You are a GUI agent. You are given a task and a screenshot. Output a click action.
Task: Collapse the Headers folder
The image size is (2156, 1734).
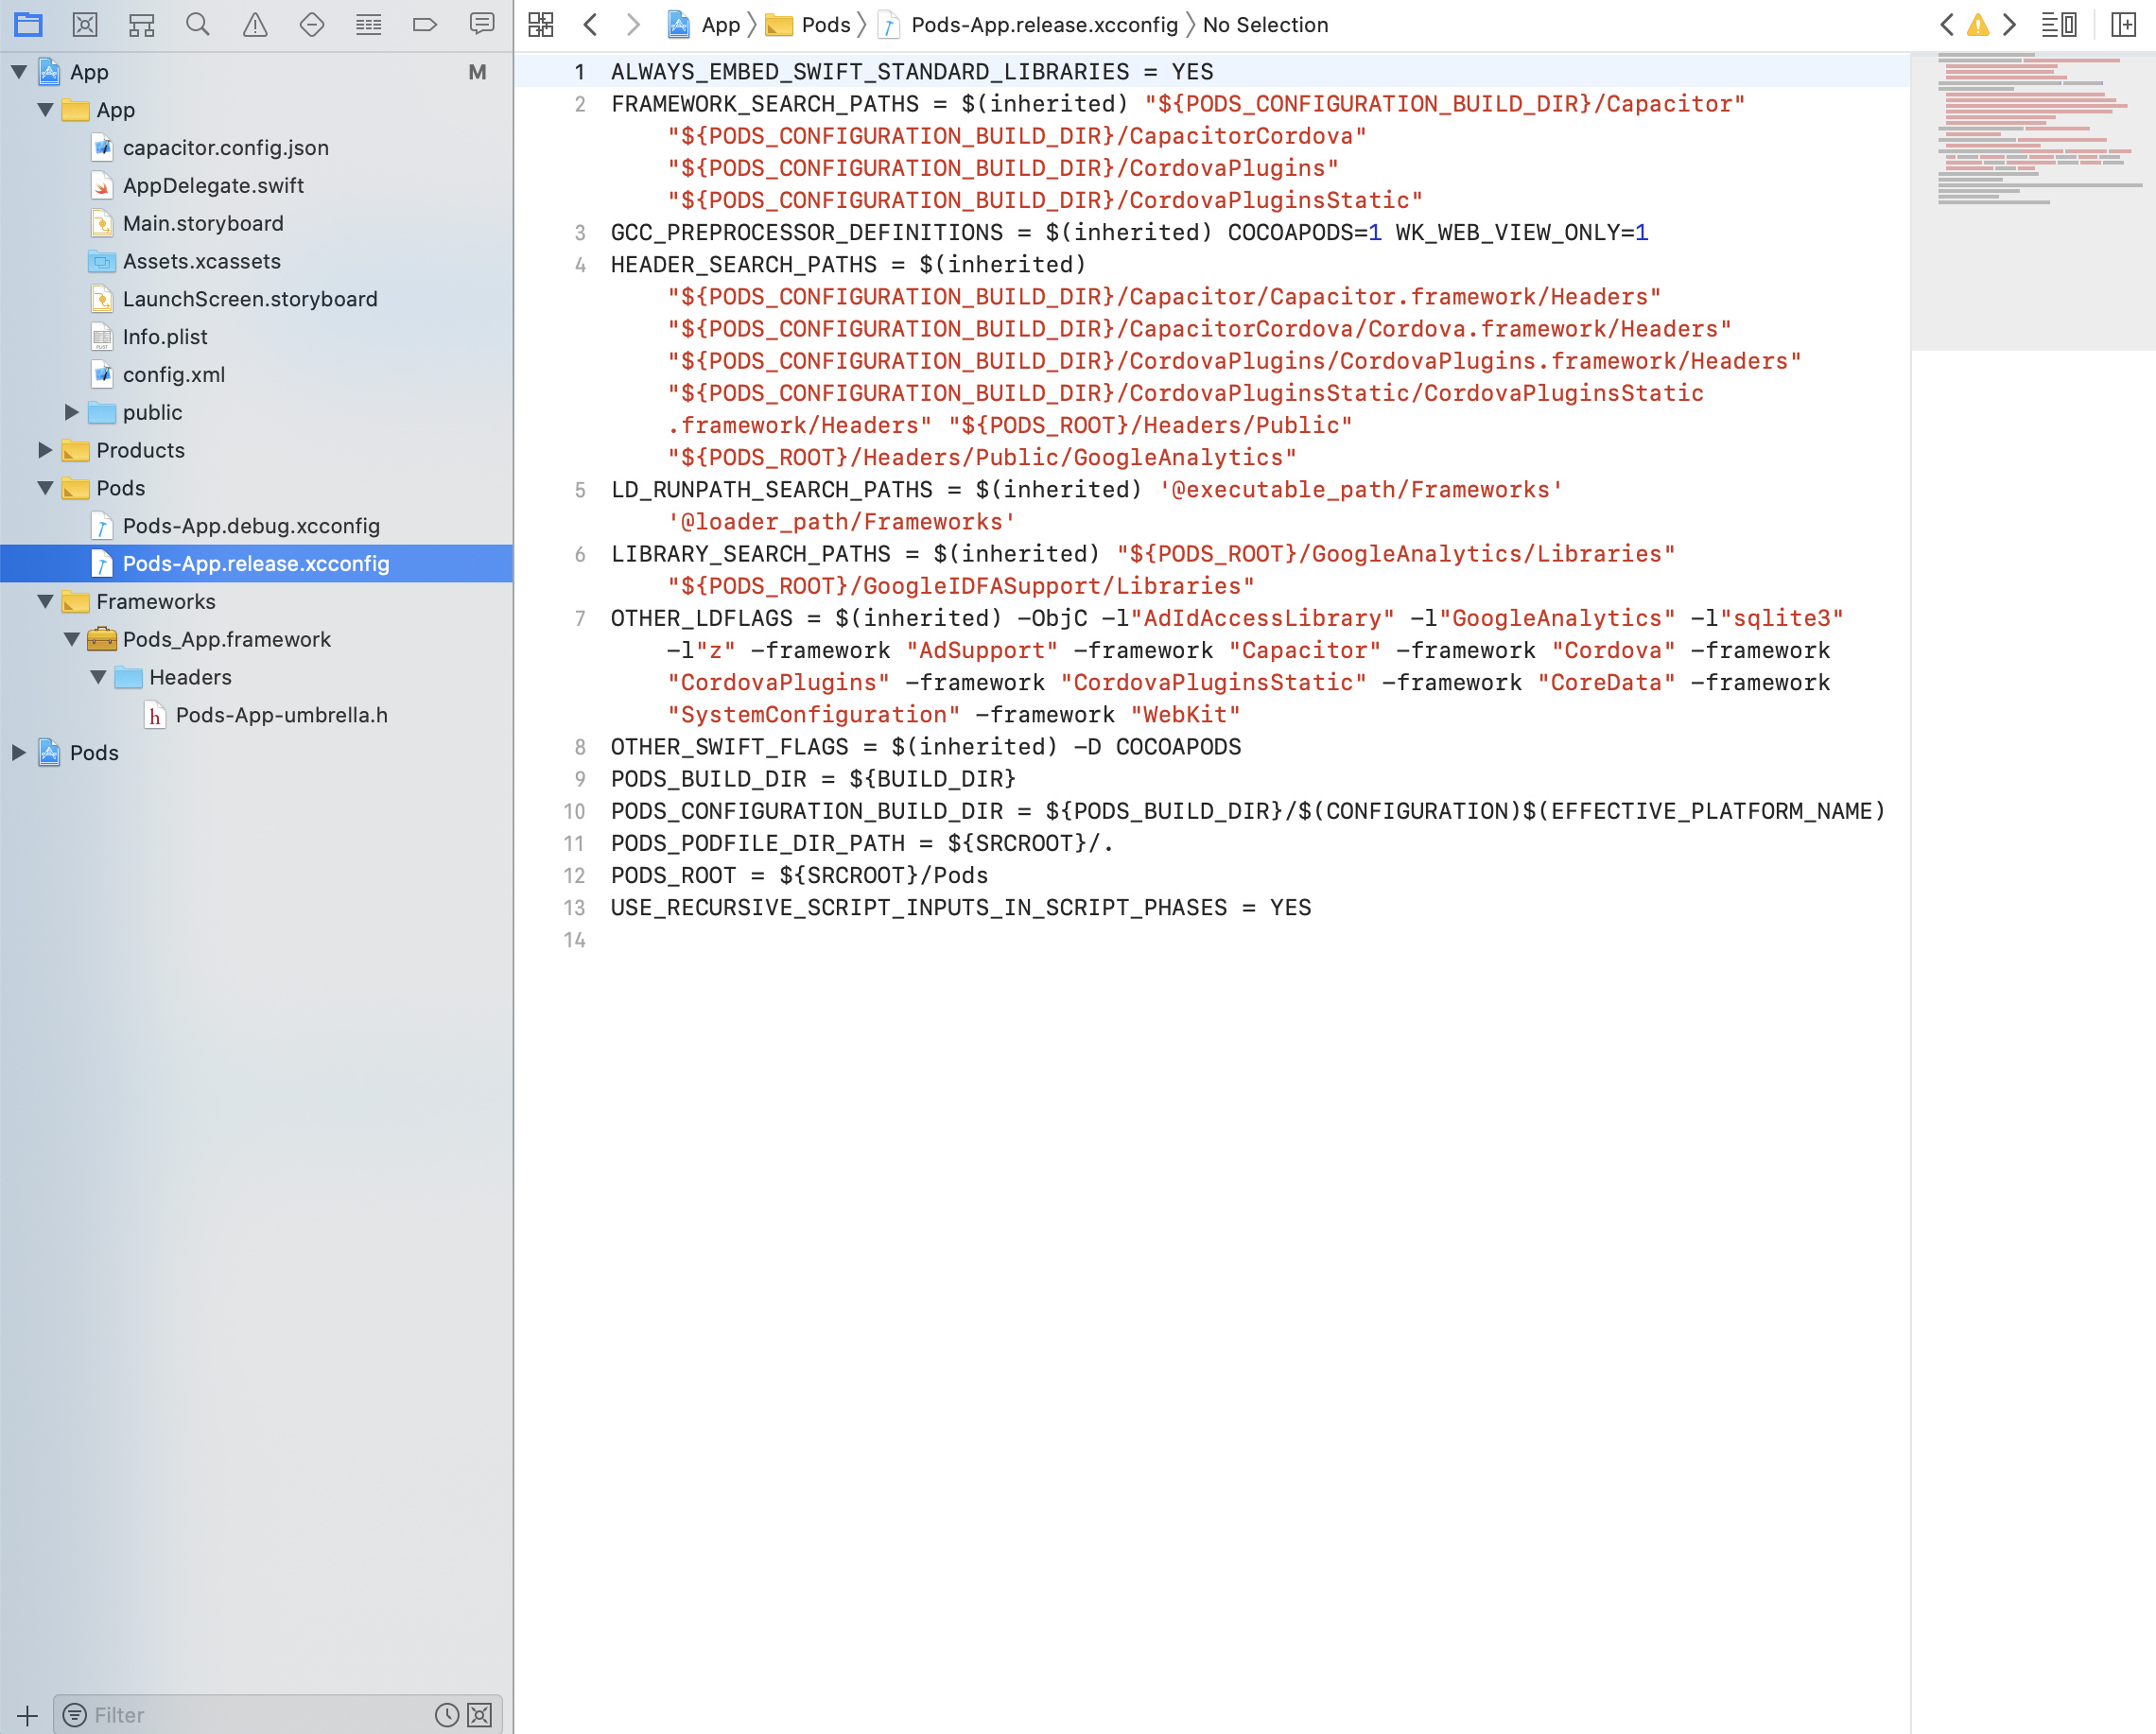[x=98, y=677]
